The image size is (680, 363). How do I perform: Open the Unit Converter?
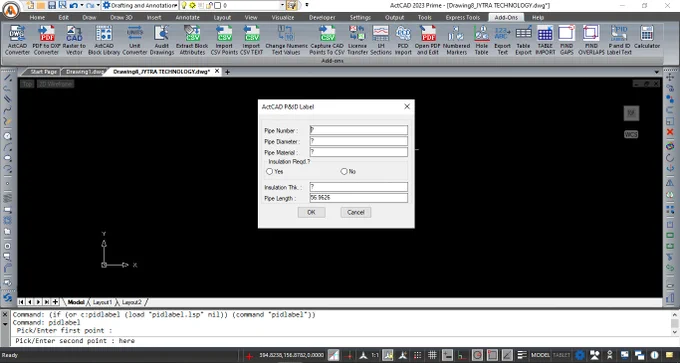pos(135,40)
